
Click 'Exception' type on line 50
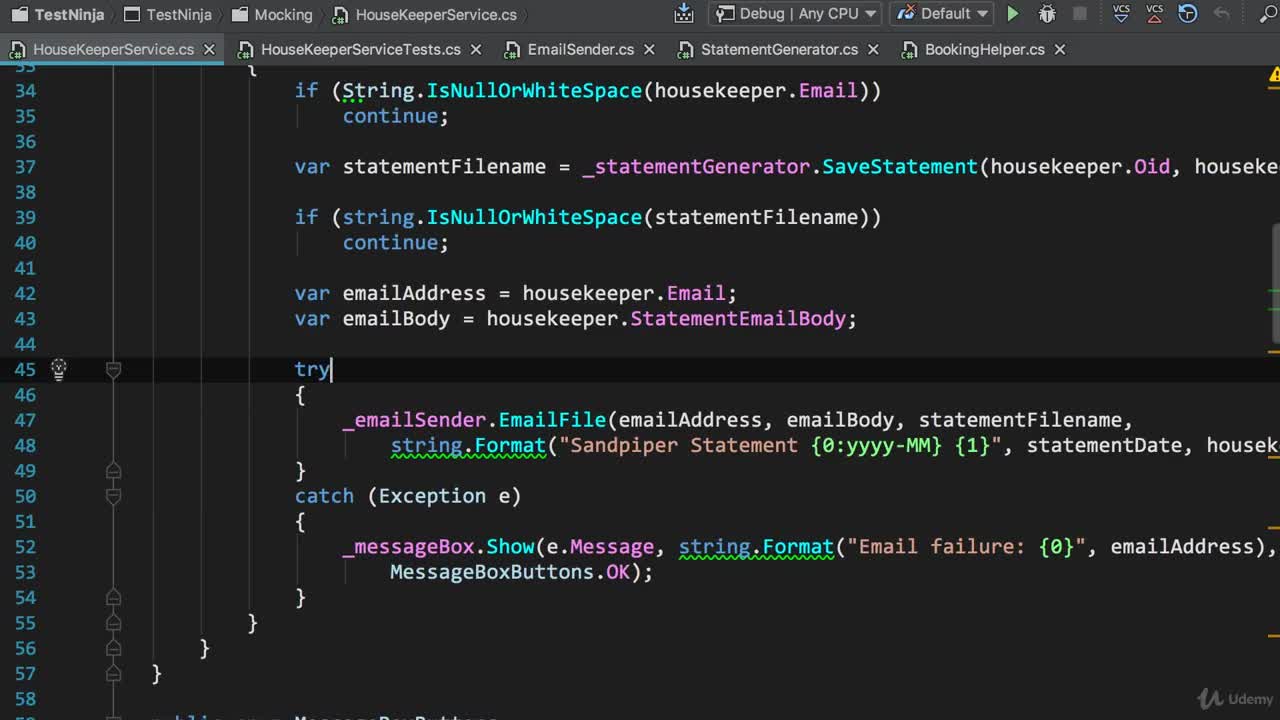432,496
